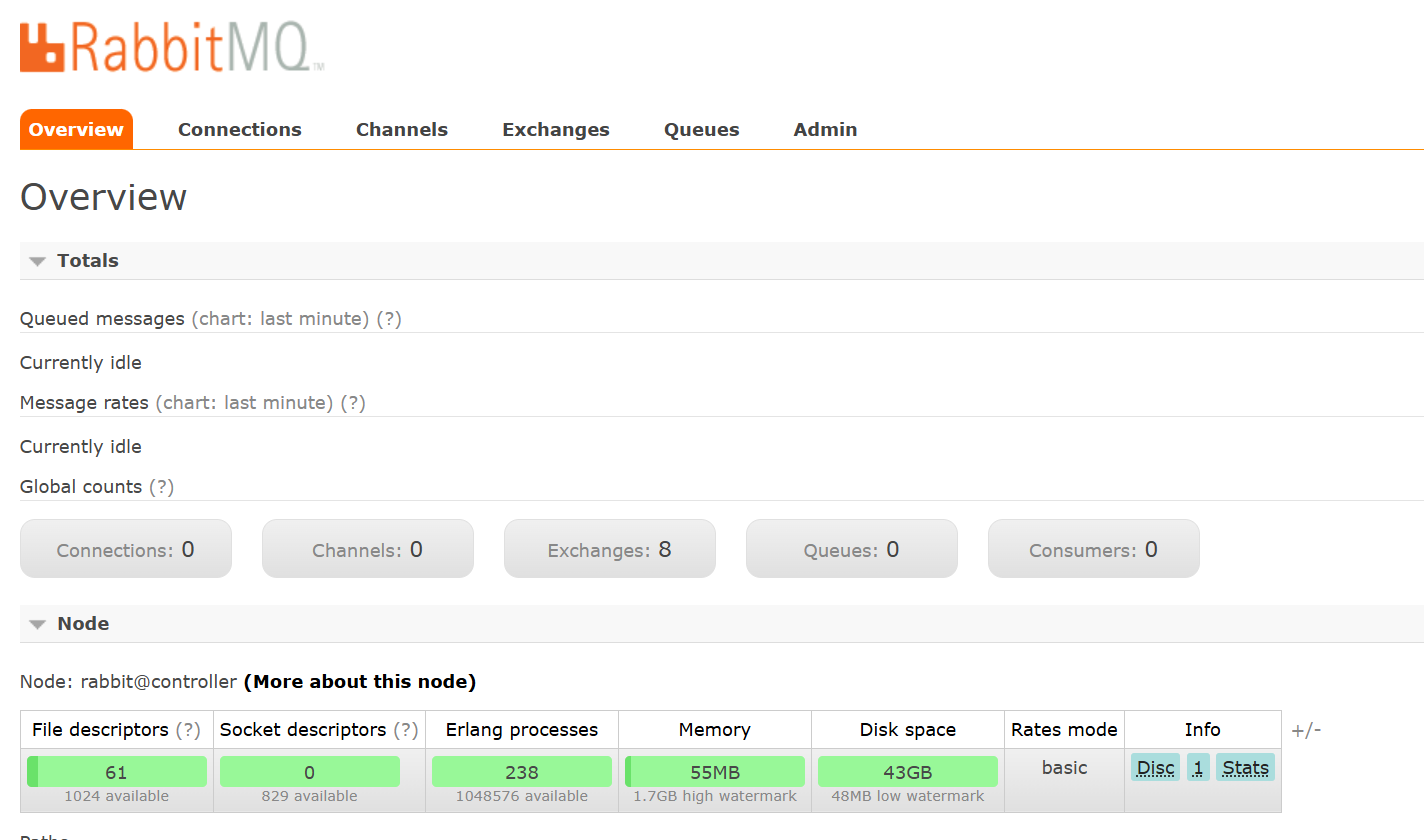Click the Info column header

click(1203, 730)
